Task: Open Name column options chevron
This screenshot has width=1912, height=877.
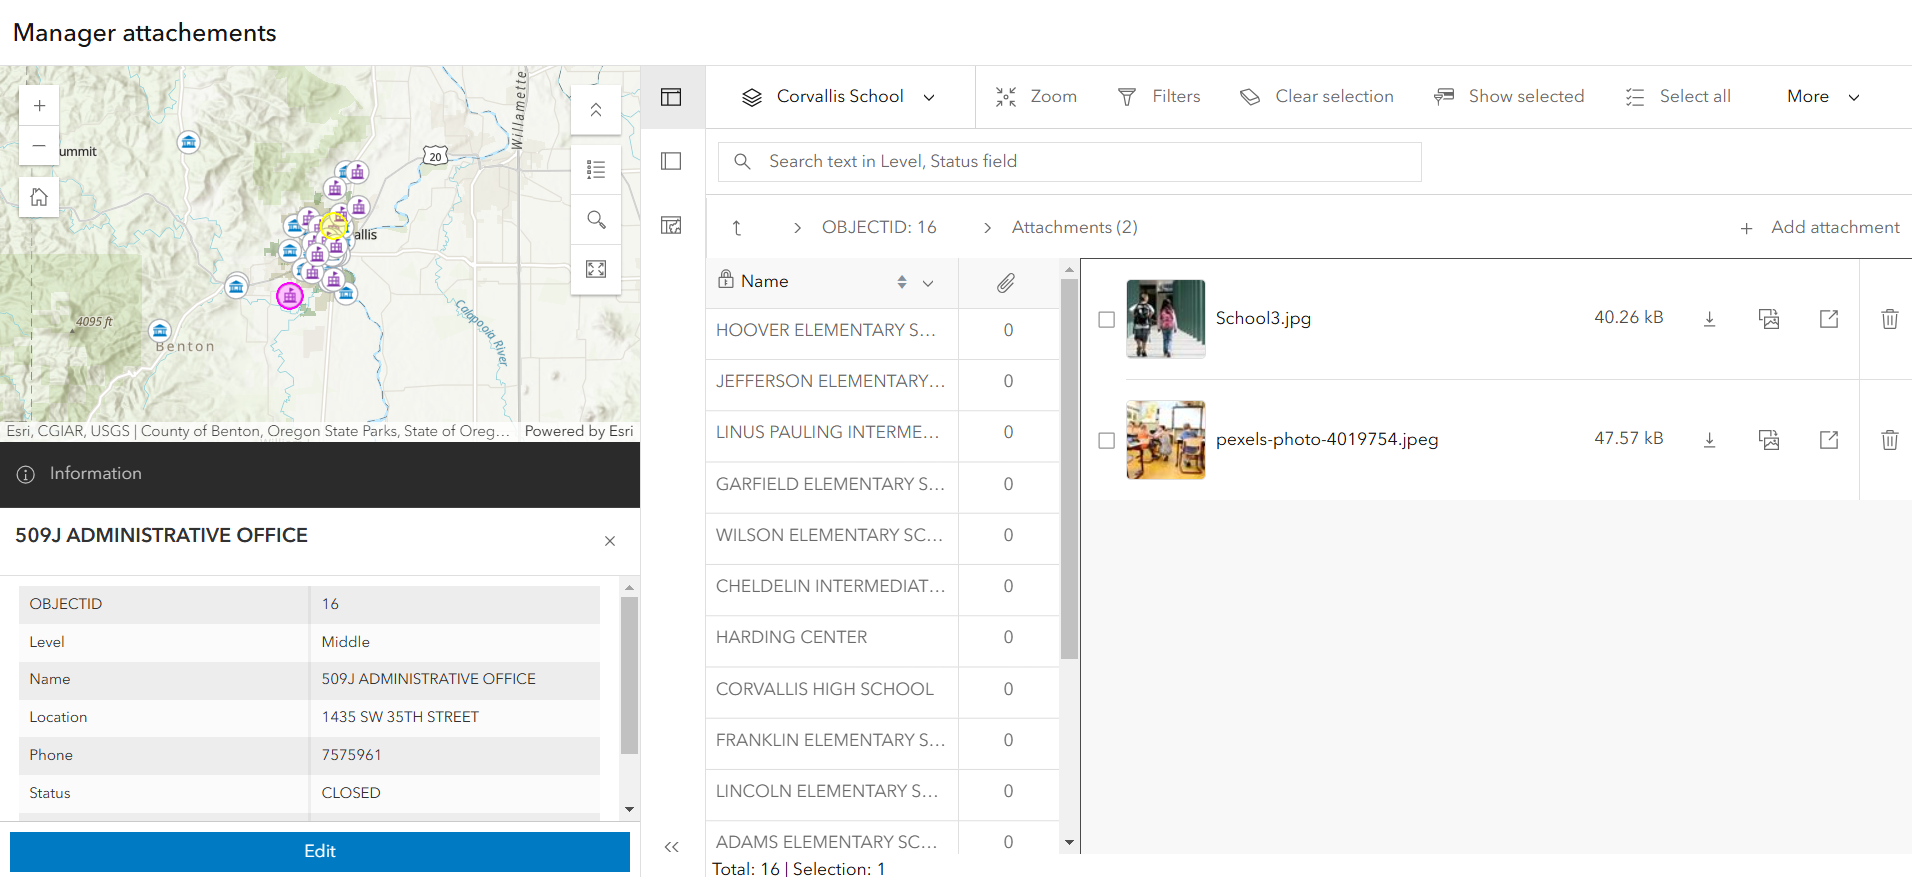Action: (928, 283)
